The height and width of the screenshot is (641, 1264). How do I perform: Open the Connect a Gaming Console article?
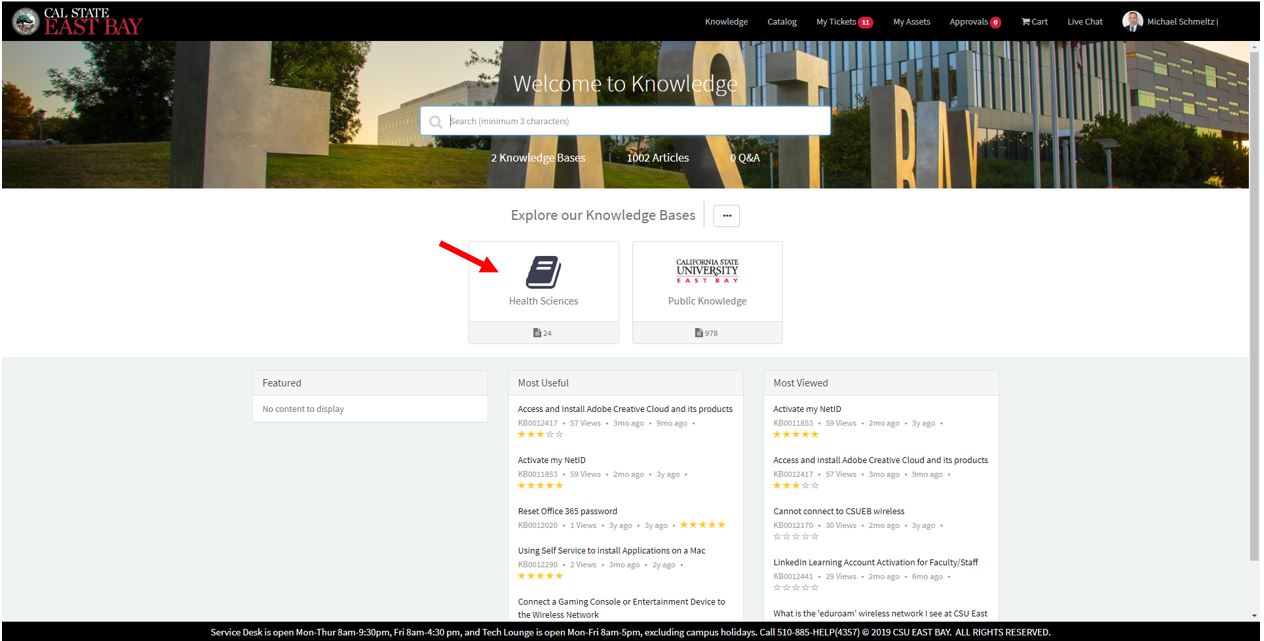pyautogui.click(x=621, y=608)
